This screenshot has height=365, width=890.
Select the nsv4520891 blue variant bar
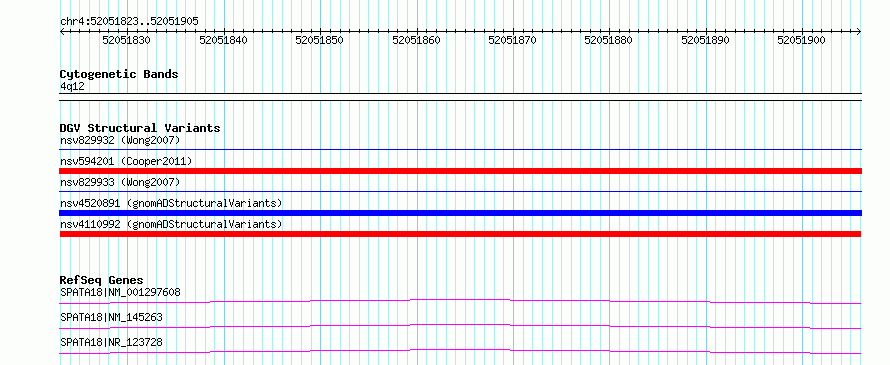click(461, 213)
